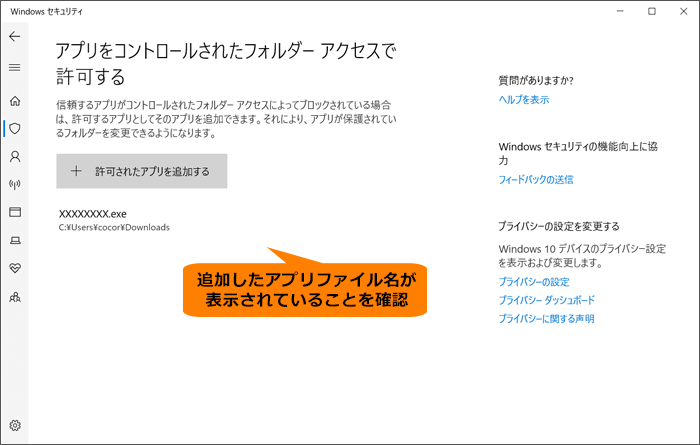Open フィードバックの送信 link
The width and height of the screenshot is (700, 445).
[x=536, y=179]
